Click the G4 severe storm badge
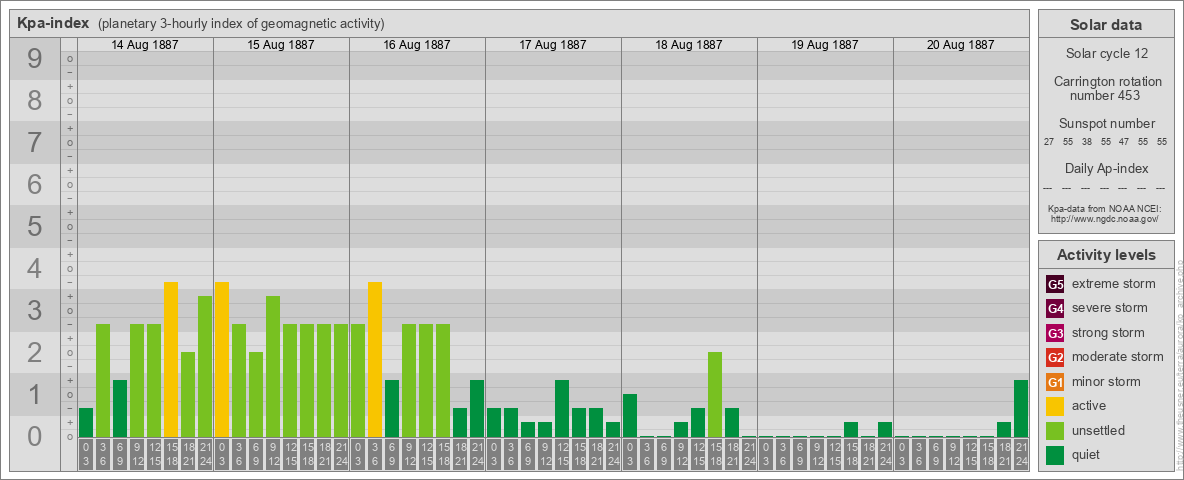The height and width of the screenshot is (480, 1184). tap(1055, 308)
